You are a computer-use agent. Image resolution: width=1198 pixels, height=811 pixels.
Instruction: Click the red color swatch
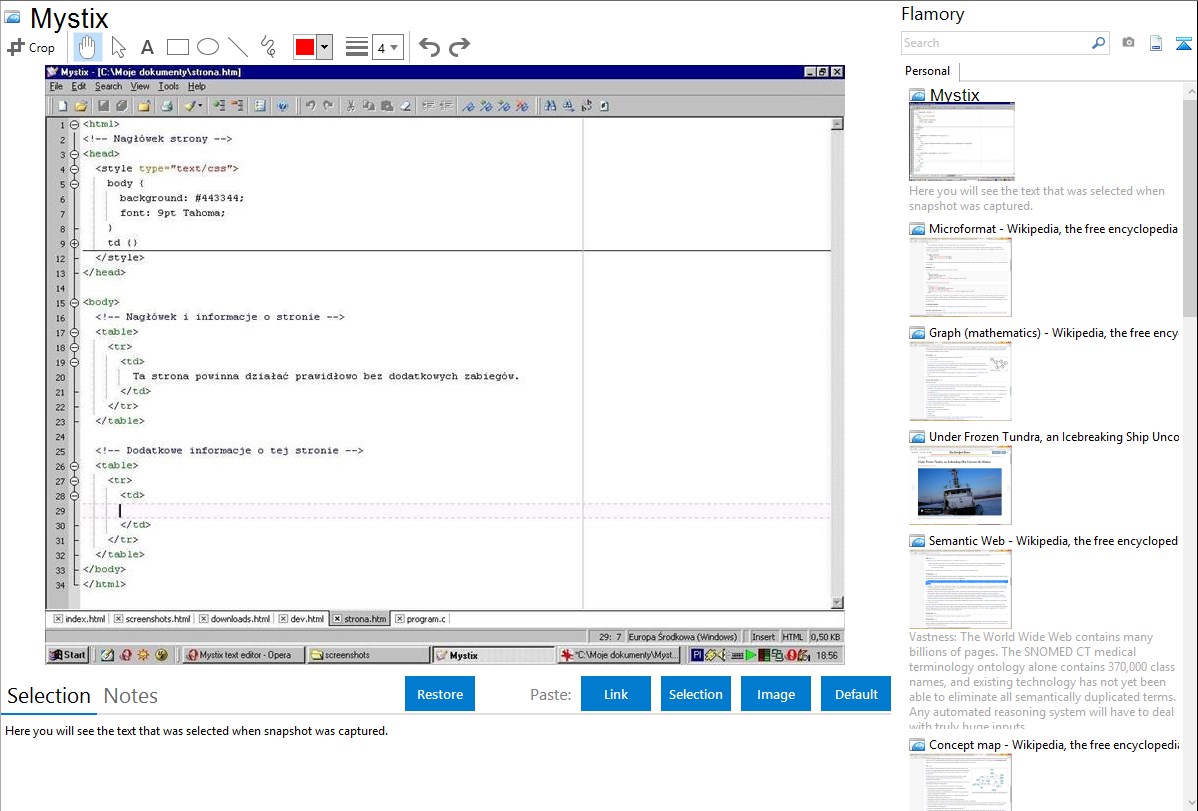(304, 47)
